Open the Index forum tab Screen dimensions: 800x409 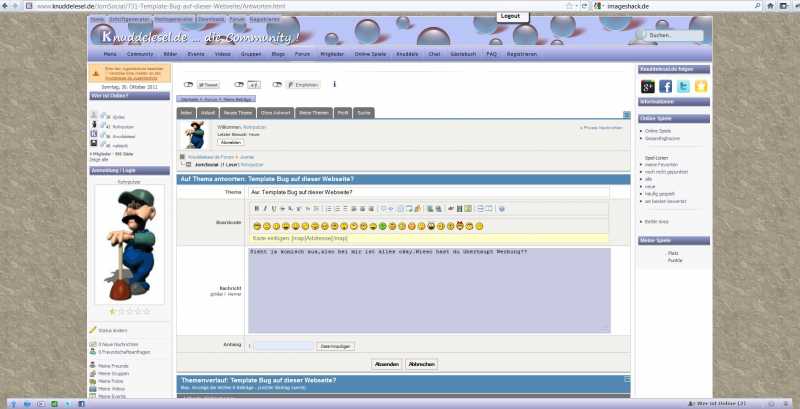click(186, 113)
